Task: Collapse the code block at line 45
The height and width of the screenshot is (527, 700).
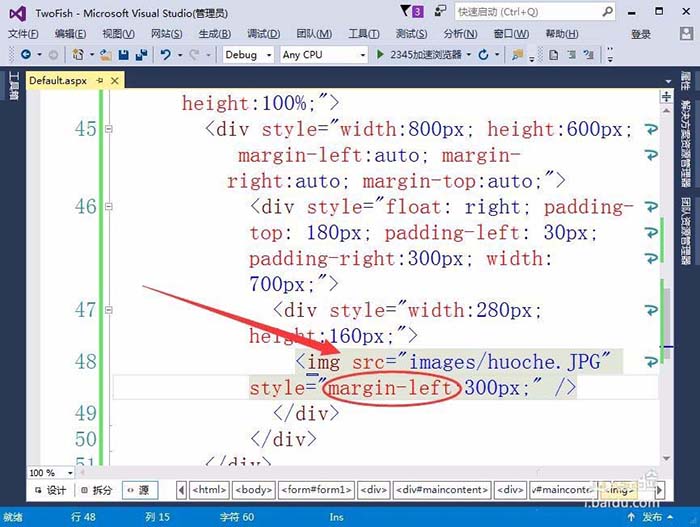Action: click(108, 129)
